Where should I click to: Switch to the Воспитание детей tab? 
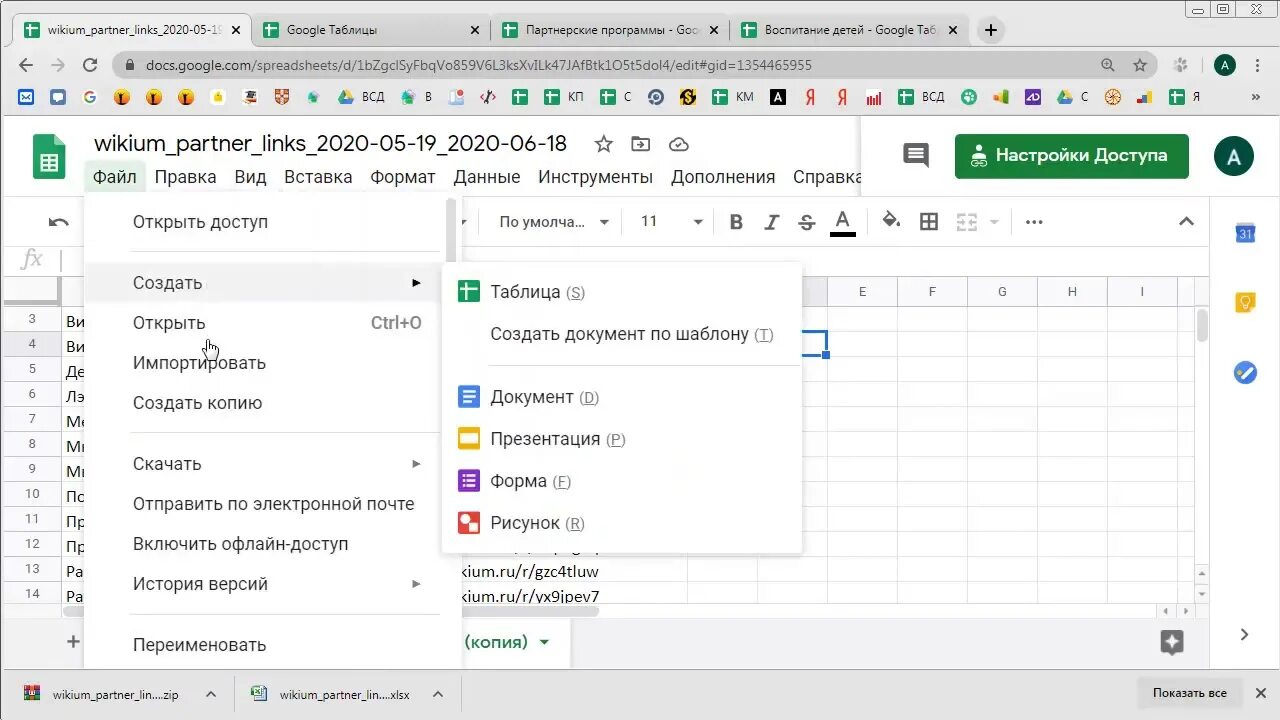[x=848, y=30]
